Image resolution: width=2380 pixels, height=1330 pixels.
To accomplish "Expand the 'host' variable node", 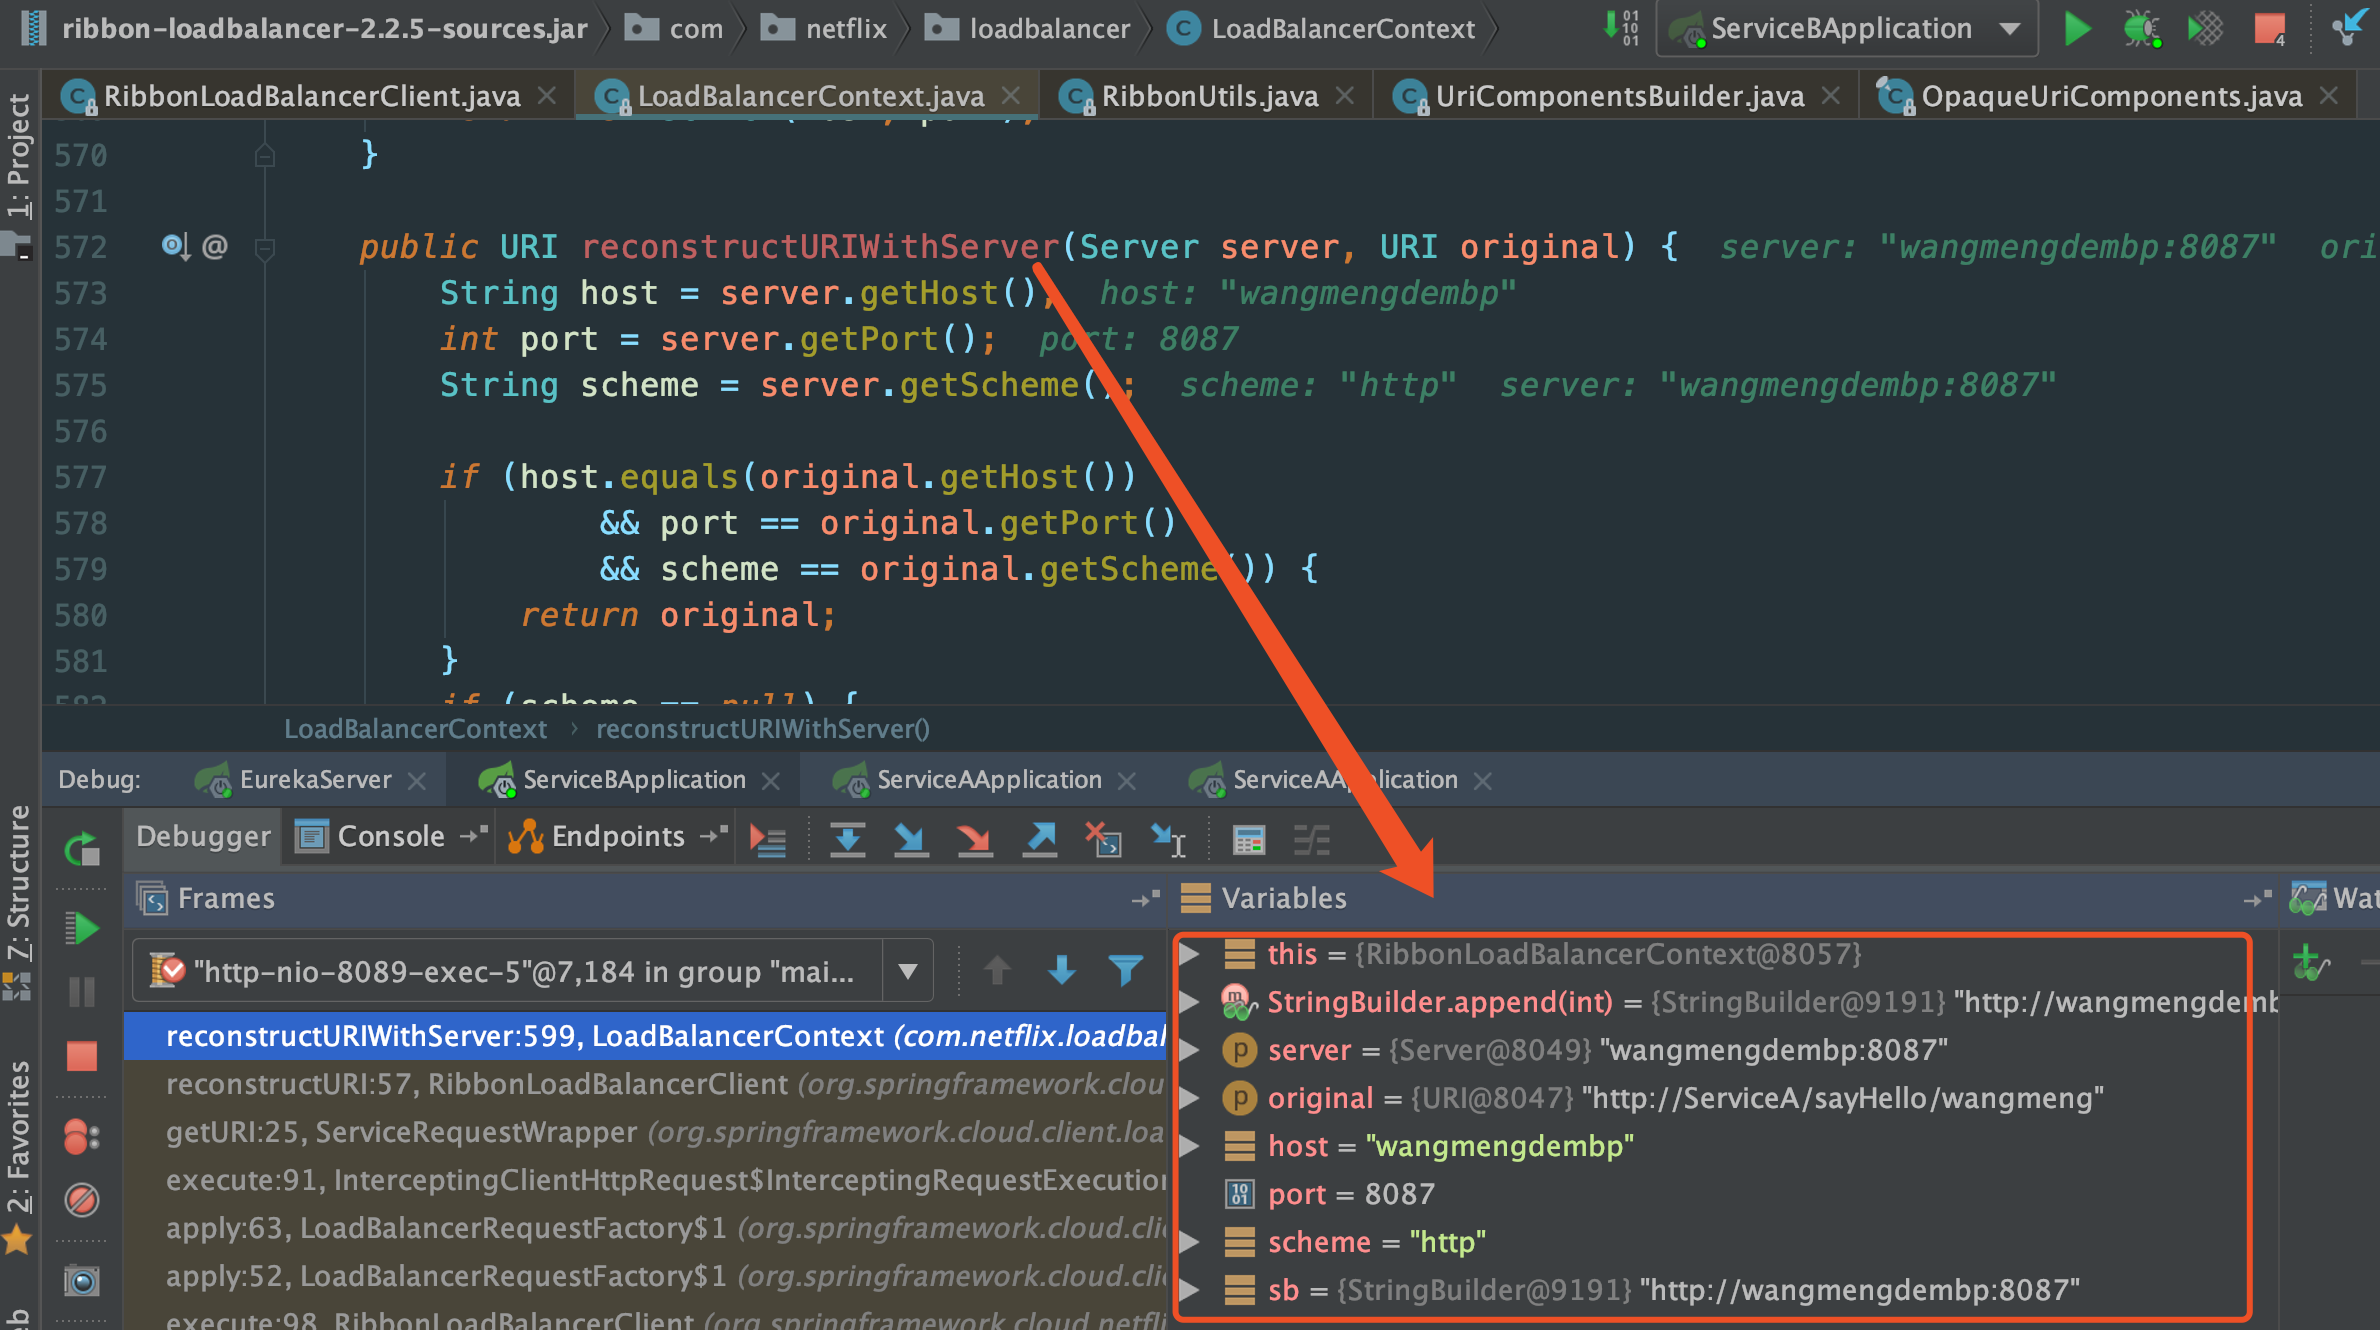I will coord(1190,1146).
